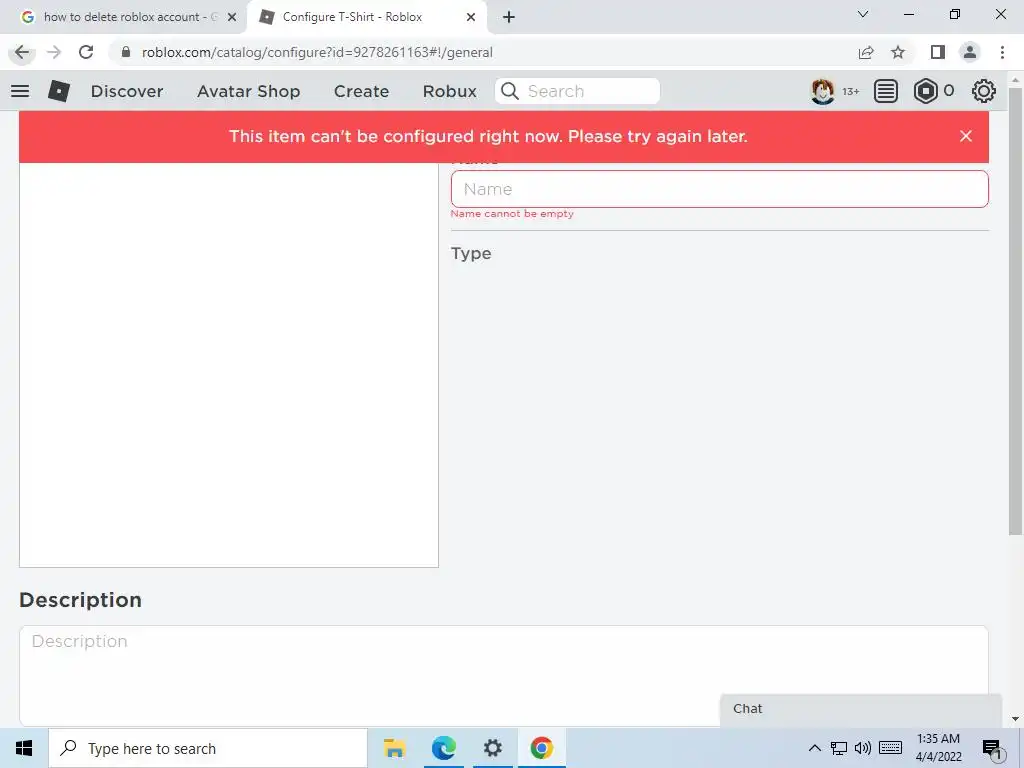Open Windows Settings from taskbar
This screenshot has height=768, width=1024.
(492, 748)
